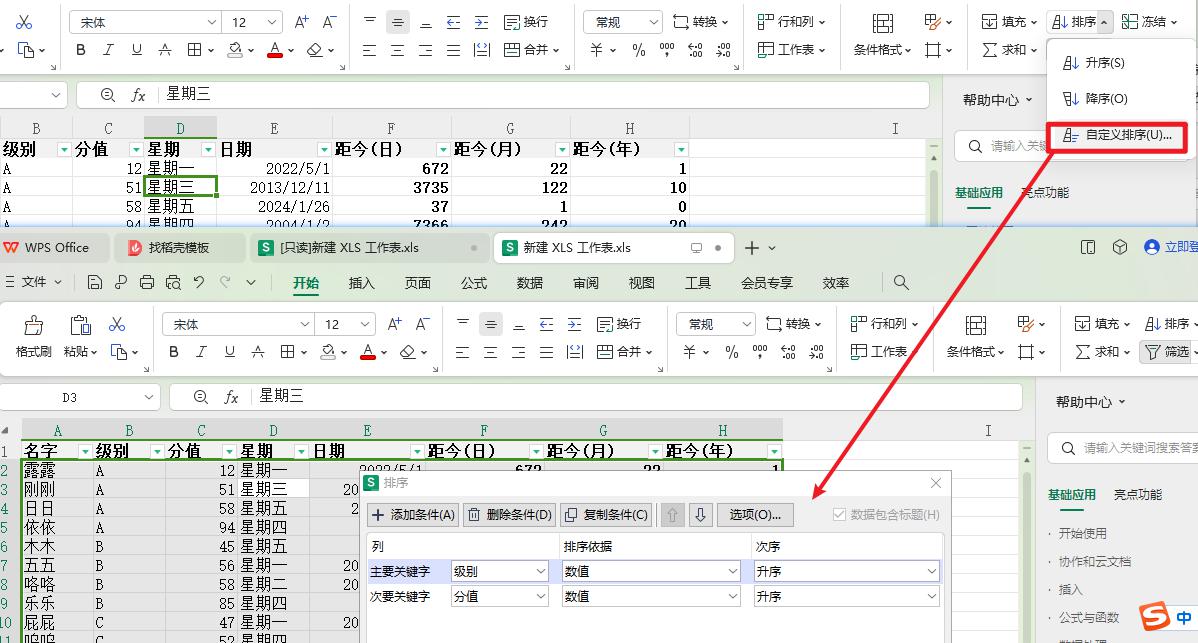Click the plus new-tab button in tab bar
This screenshot has height=643, width=1198.
tap(752, 248)
